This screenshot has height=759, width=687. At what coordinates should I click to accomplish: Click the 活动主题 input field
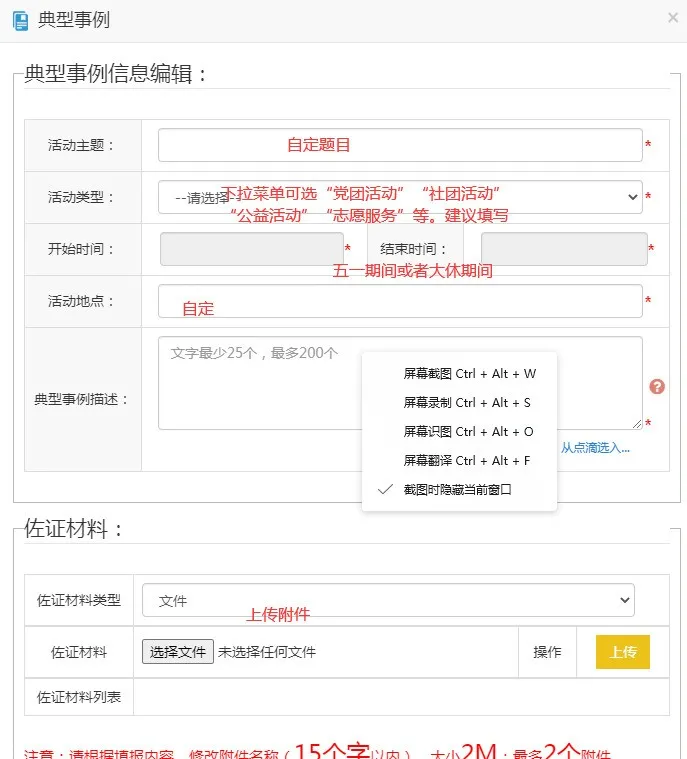pos(400,145)
